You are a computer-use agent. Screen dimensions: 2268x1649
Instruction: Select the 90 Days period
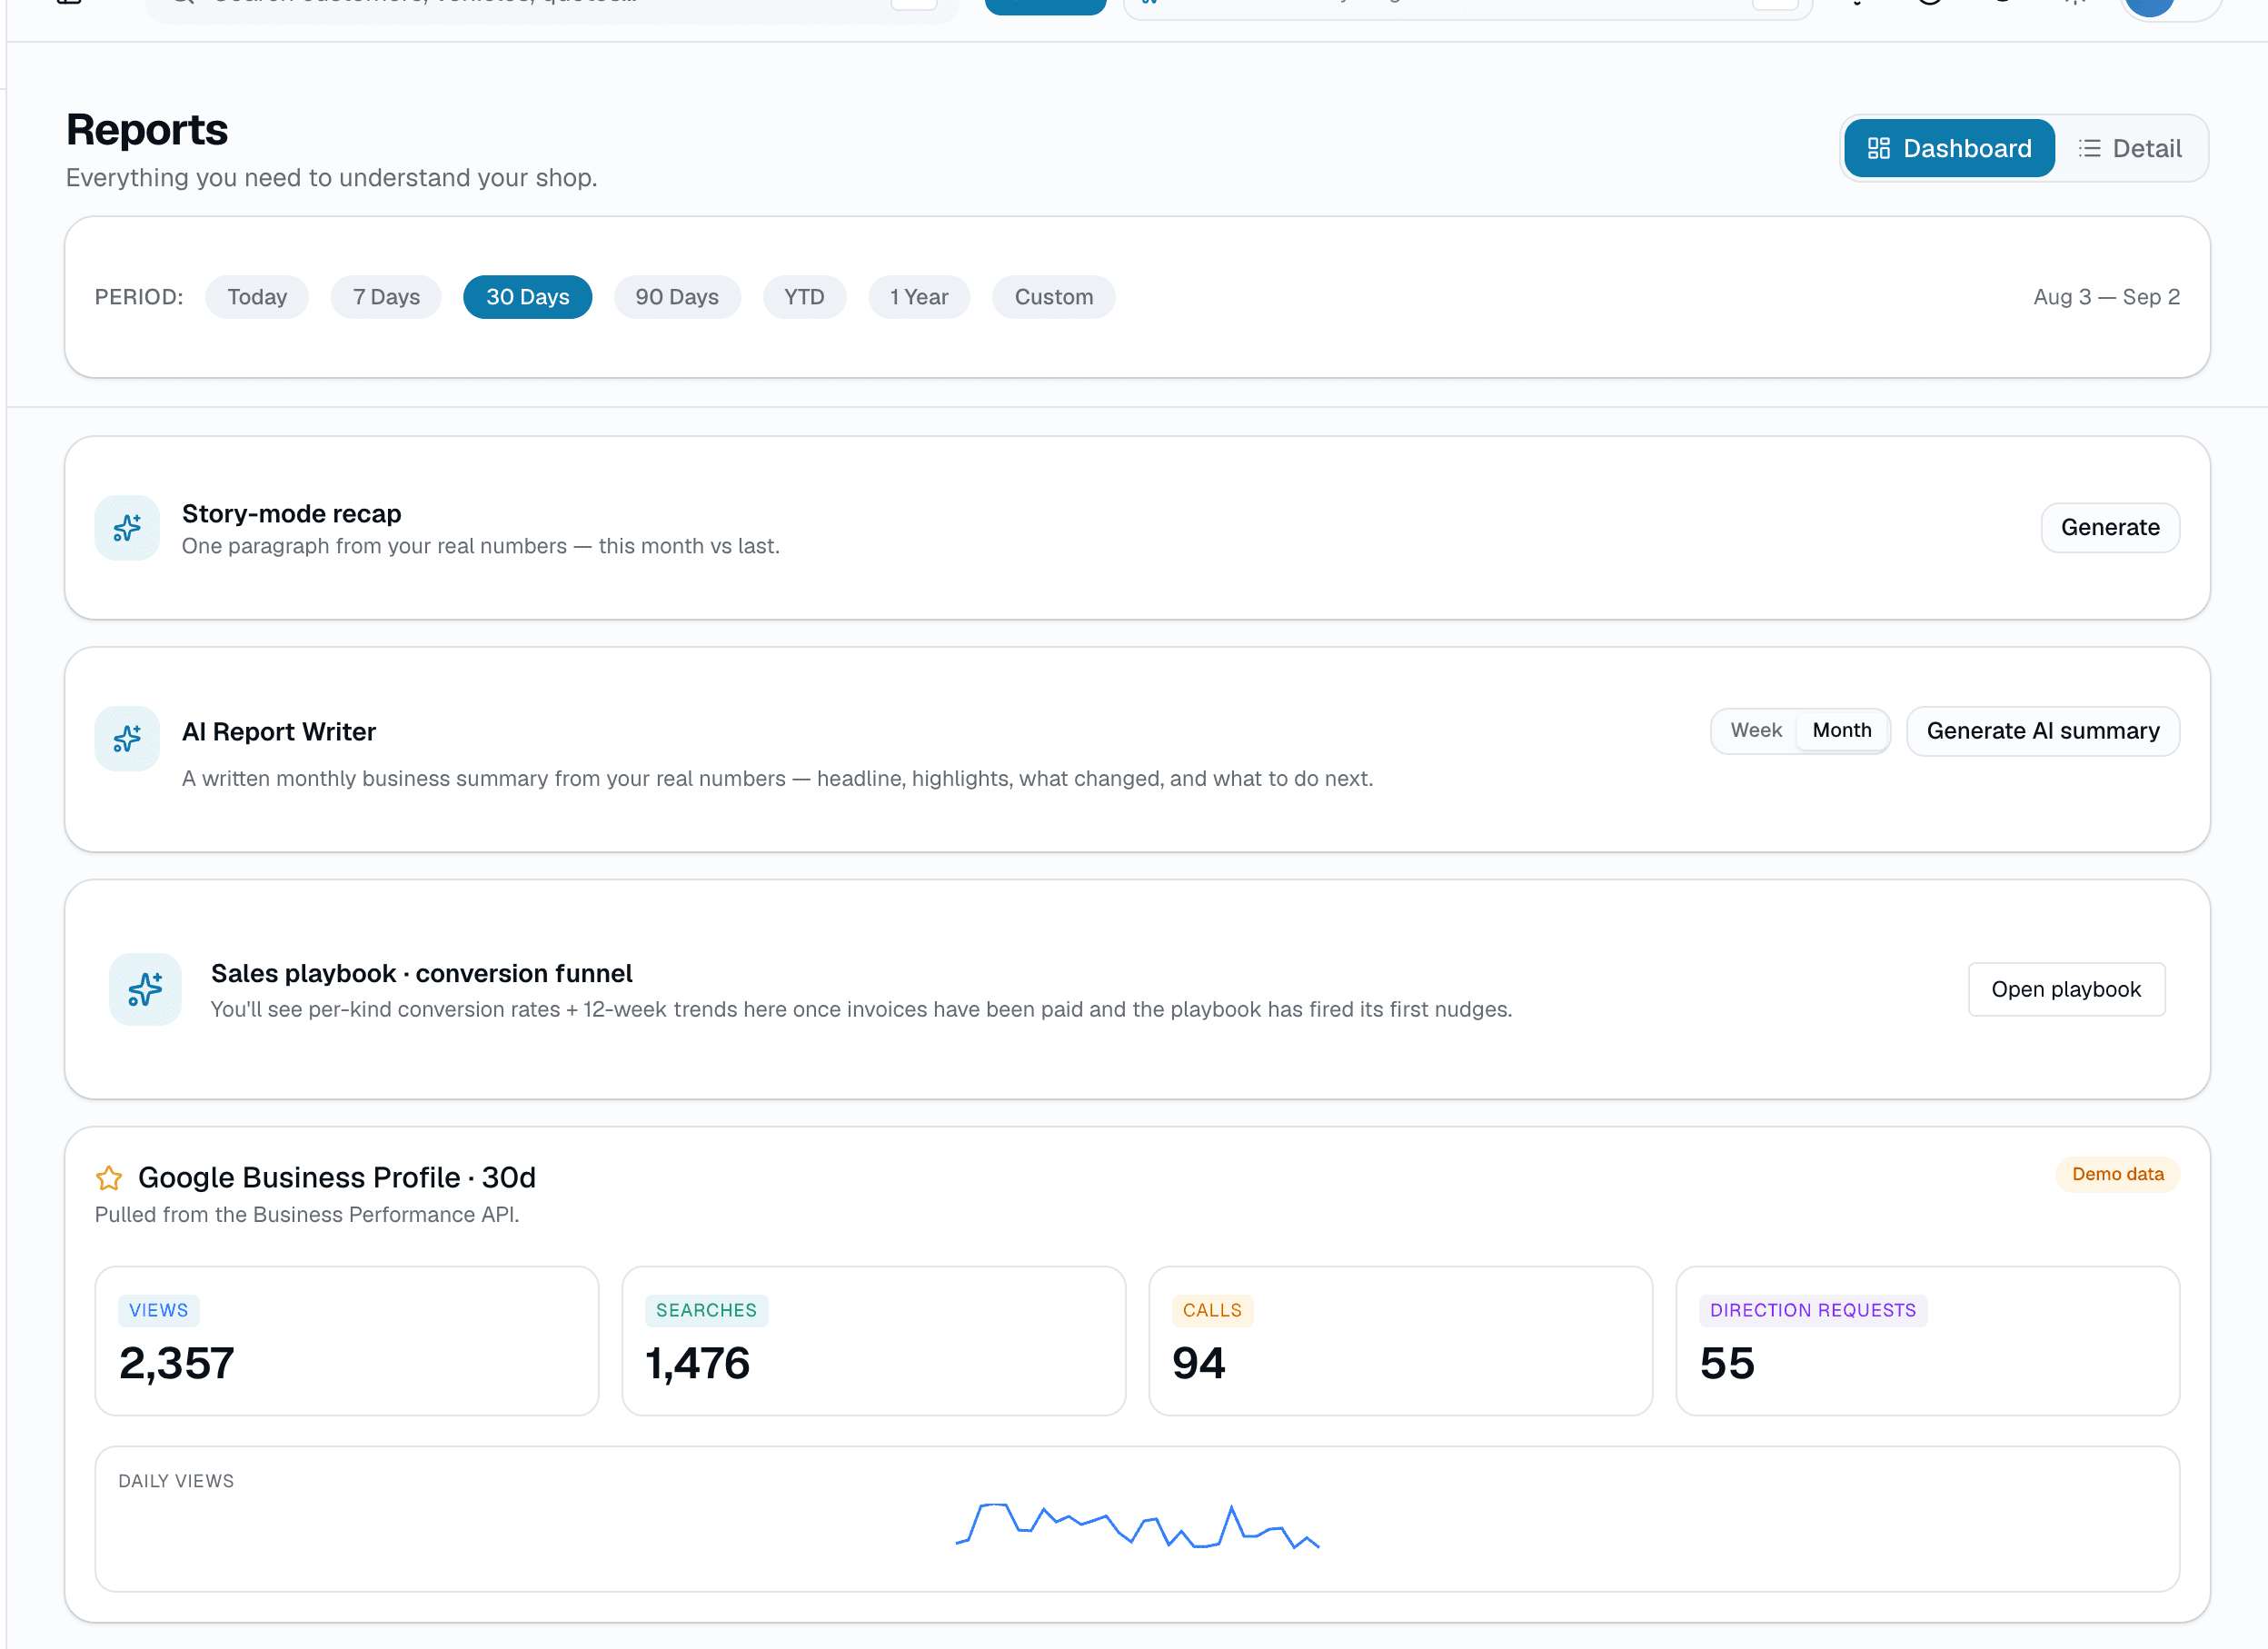[677, 297]
